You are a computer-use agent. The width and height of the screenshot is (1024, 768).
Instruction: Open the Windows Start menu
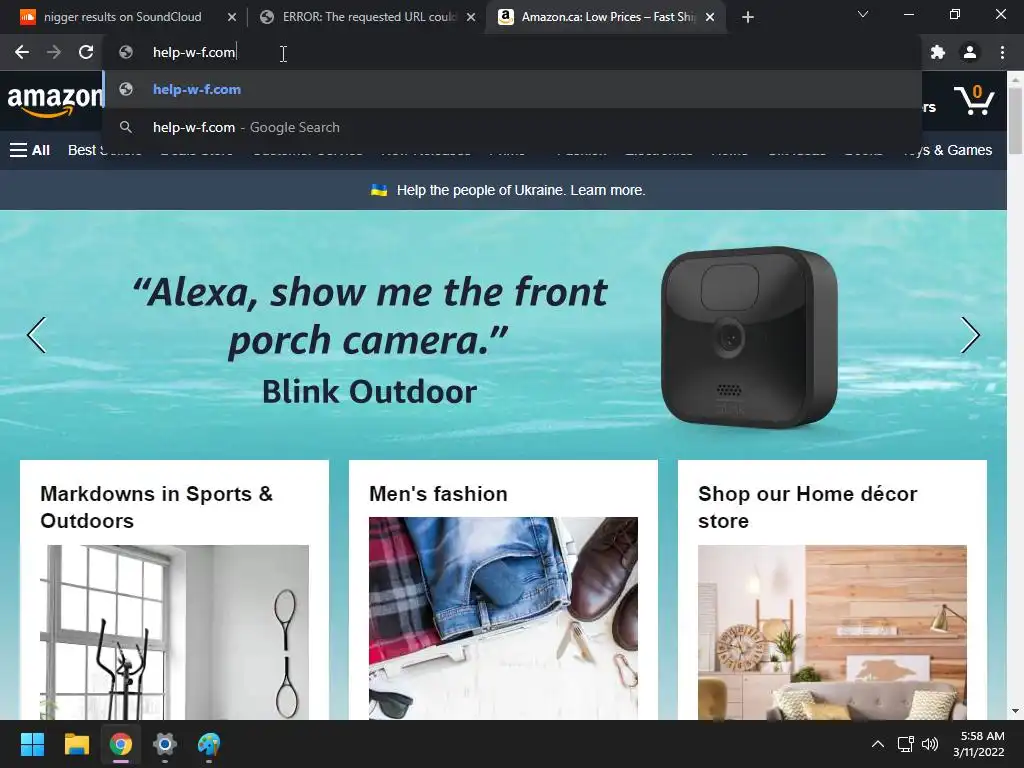(x=32, y=744)
